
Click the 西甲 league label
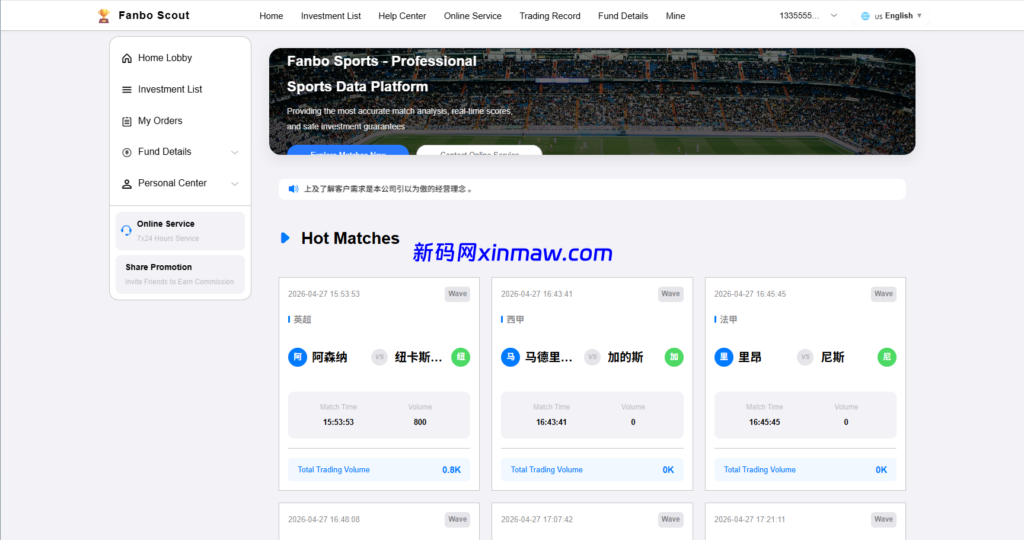(515, 319)
